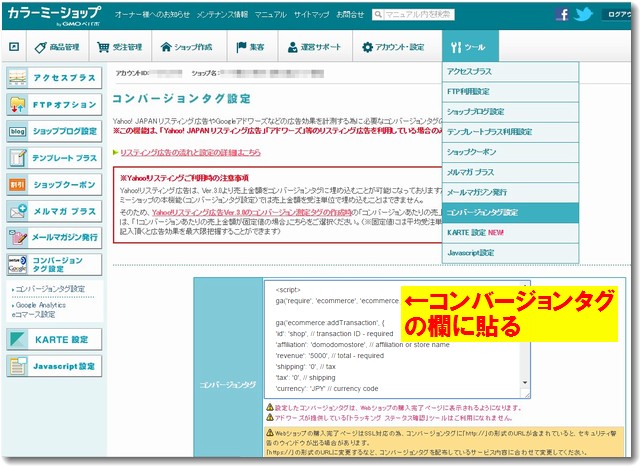Screen dimensions: 640x466
Task: Select FTP利用設定 in the ツール dropdown
Action: [x=510, y=92]
